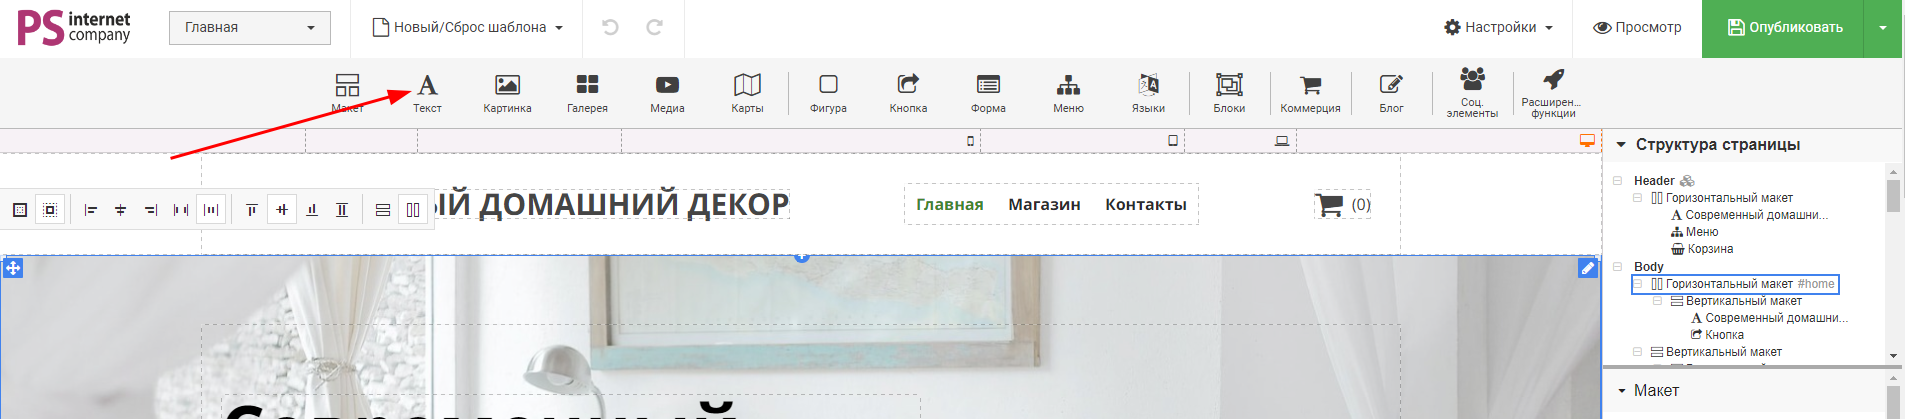The image size is (1905, 419).
Task: Open the Коммерция cart tool
Action: point(1310,93)
